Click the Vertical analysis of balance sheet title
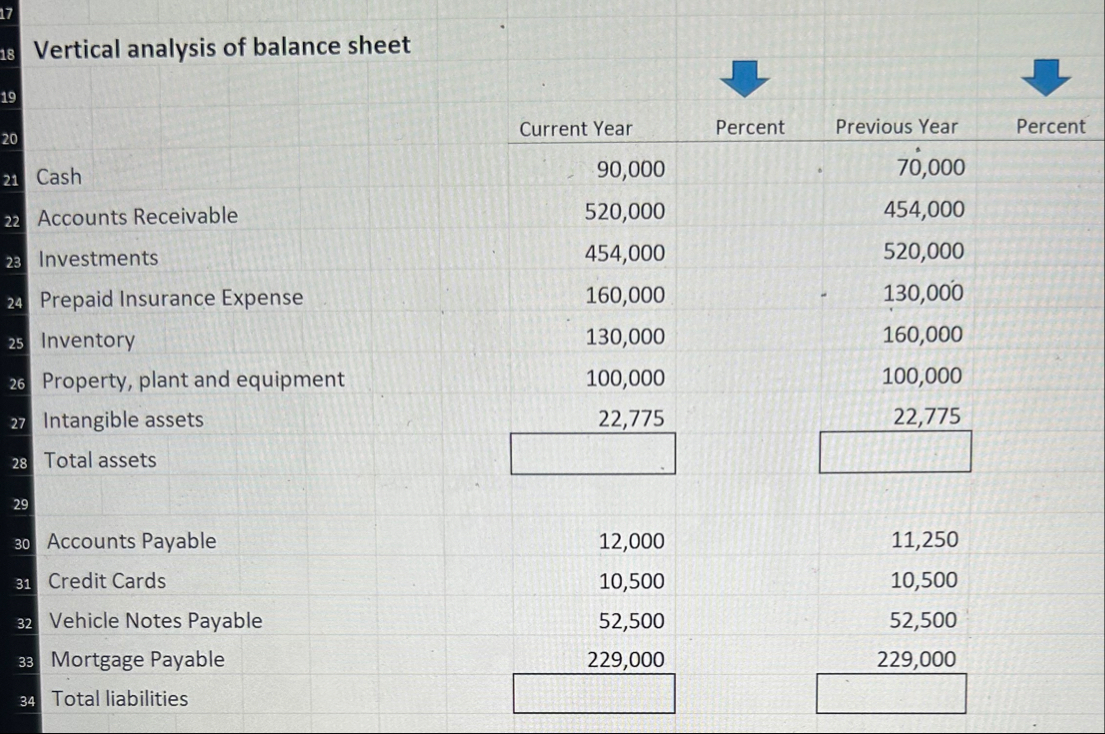 tap(222, 45)
